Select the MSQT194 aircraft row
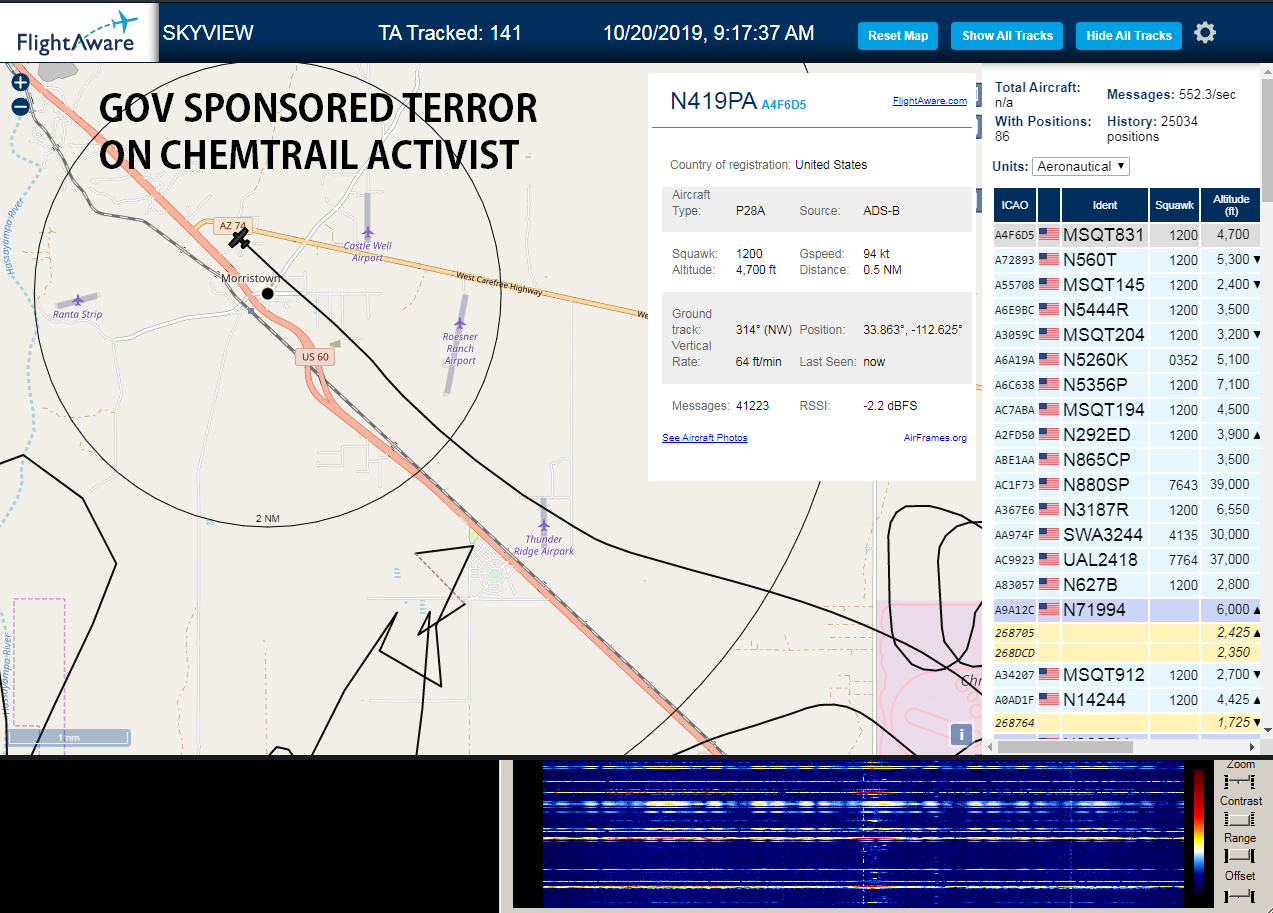 click(x=1127, y=410)
